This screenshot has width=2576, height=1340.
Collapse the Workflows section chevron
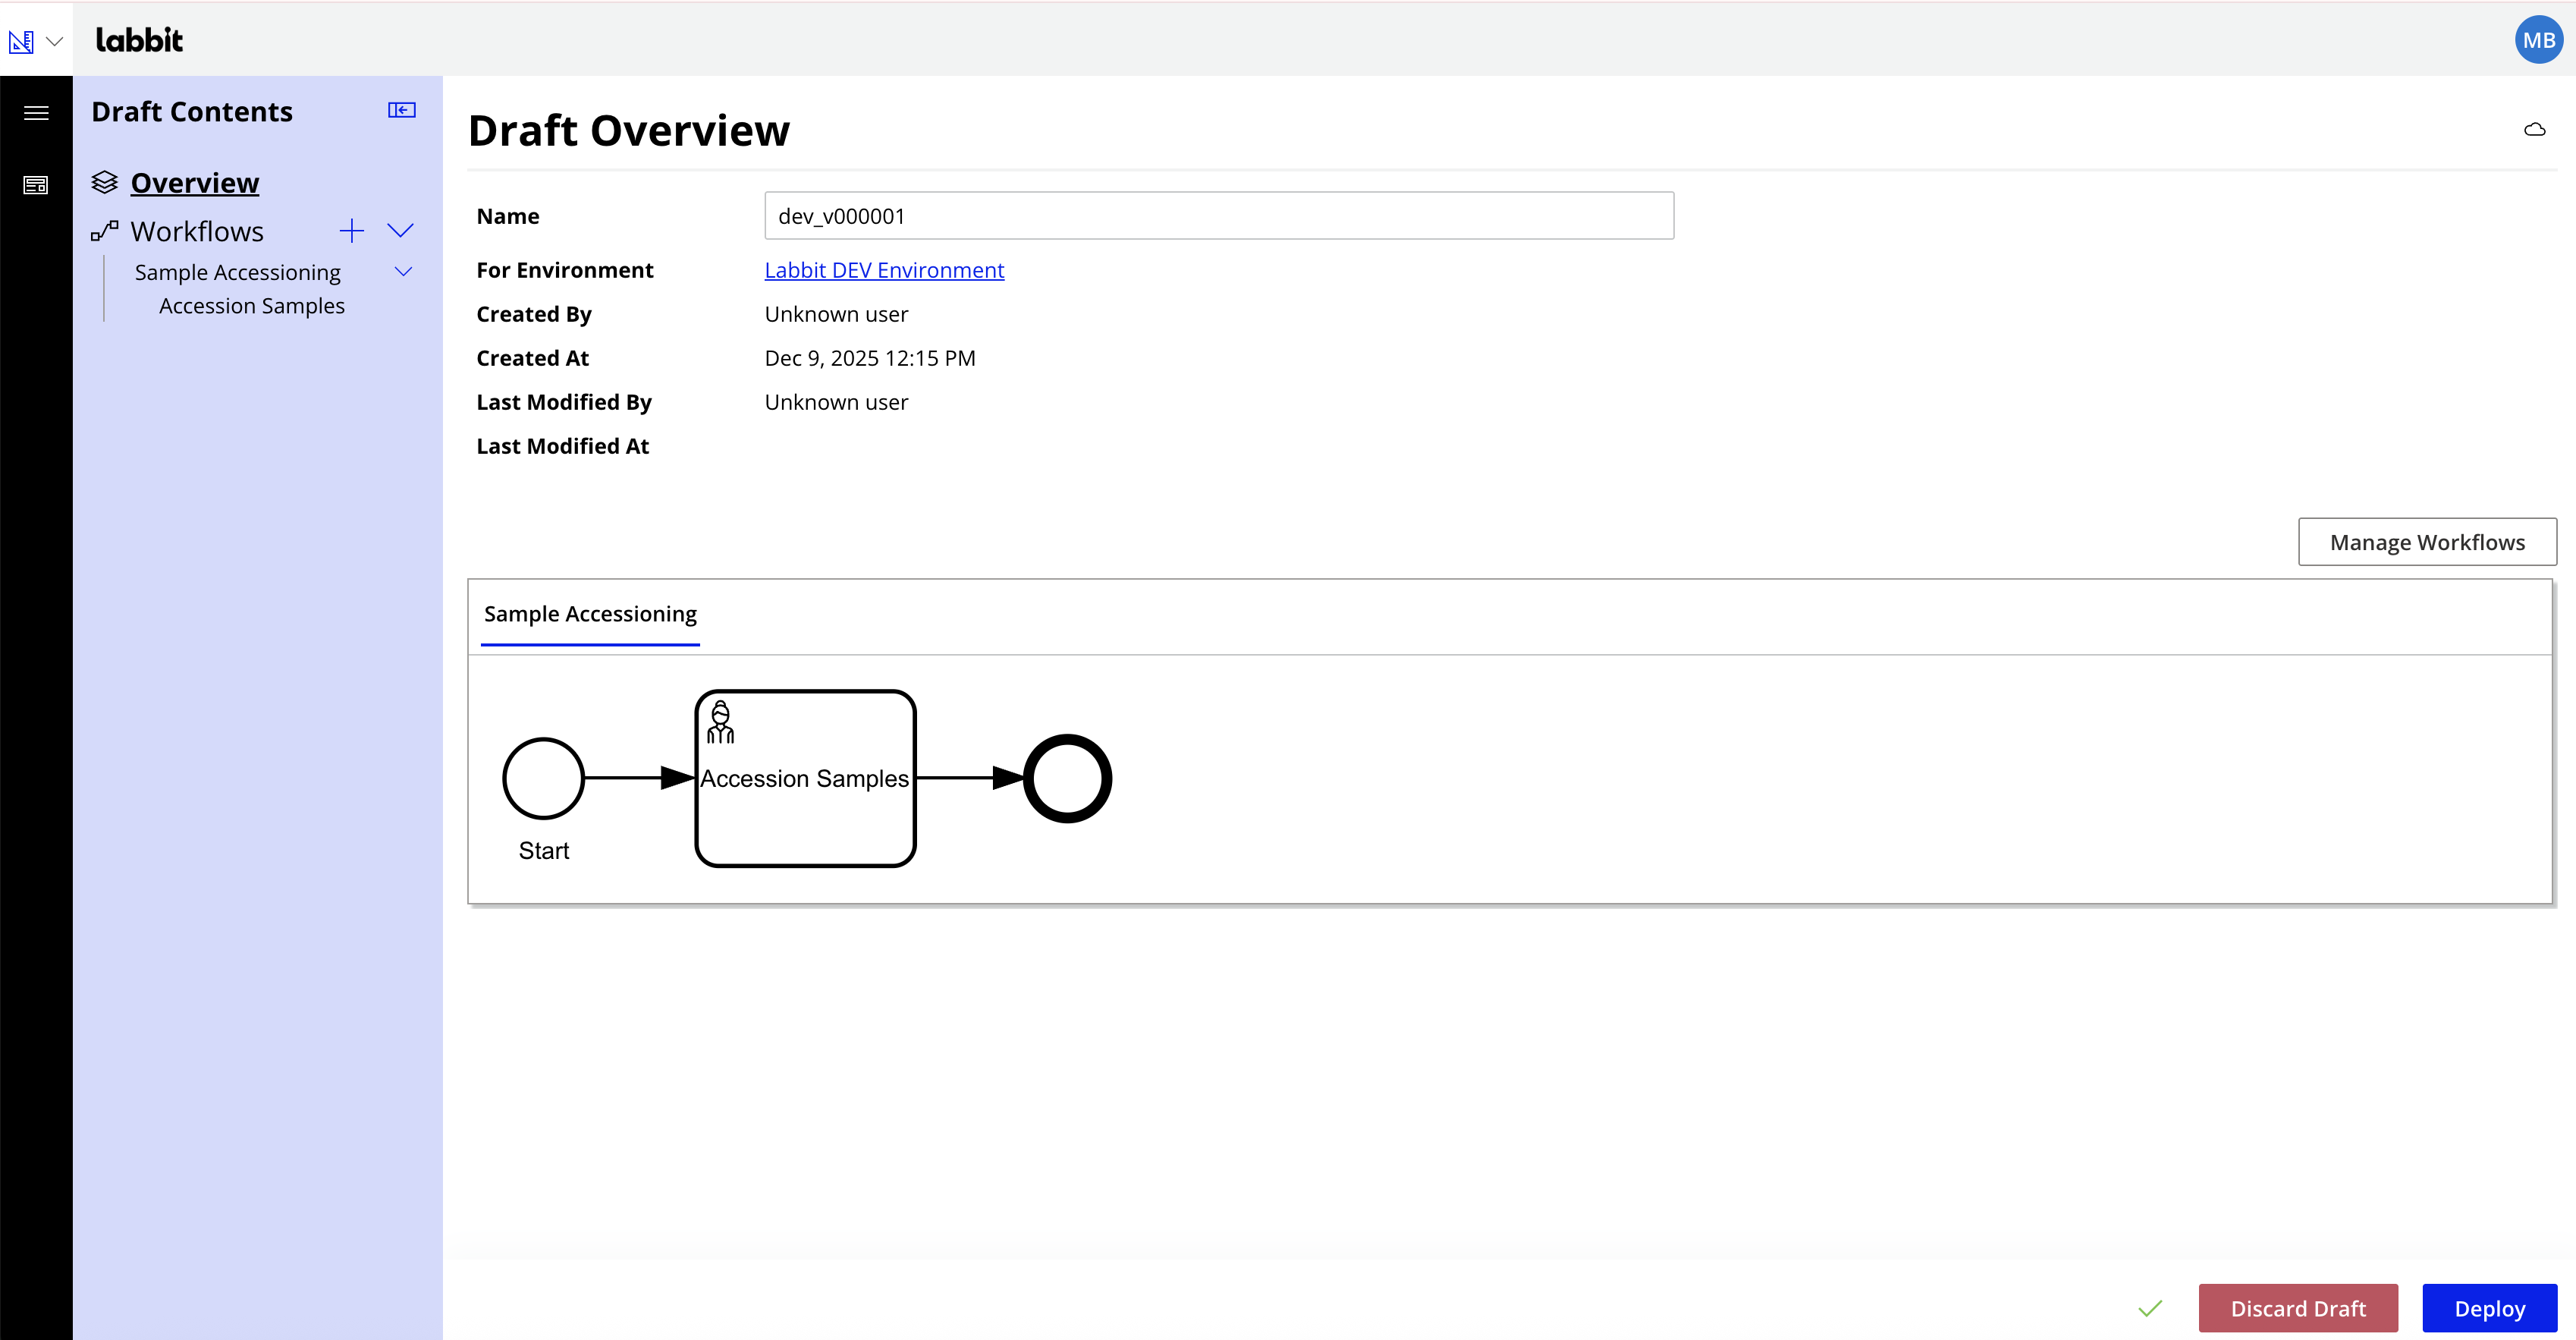(401, 230)
